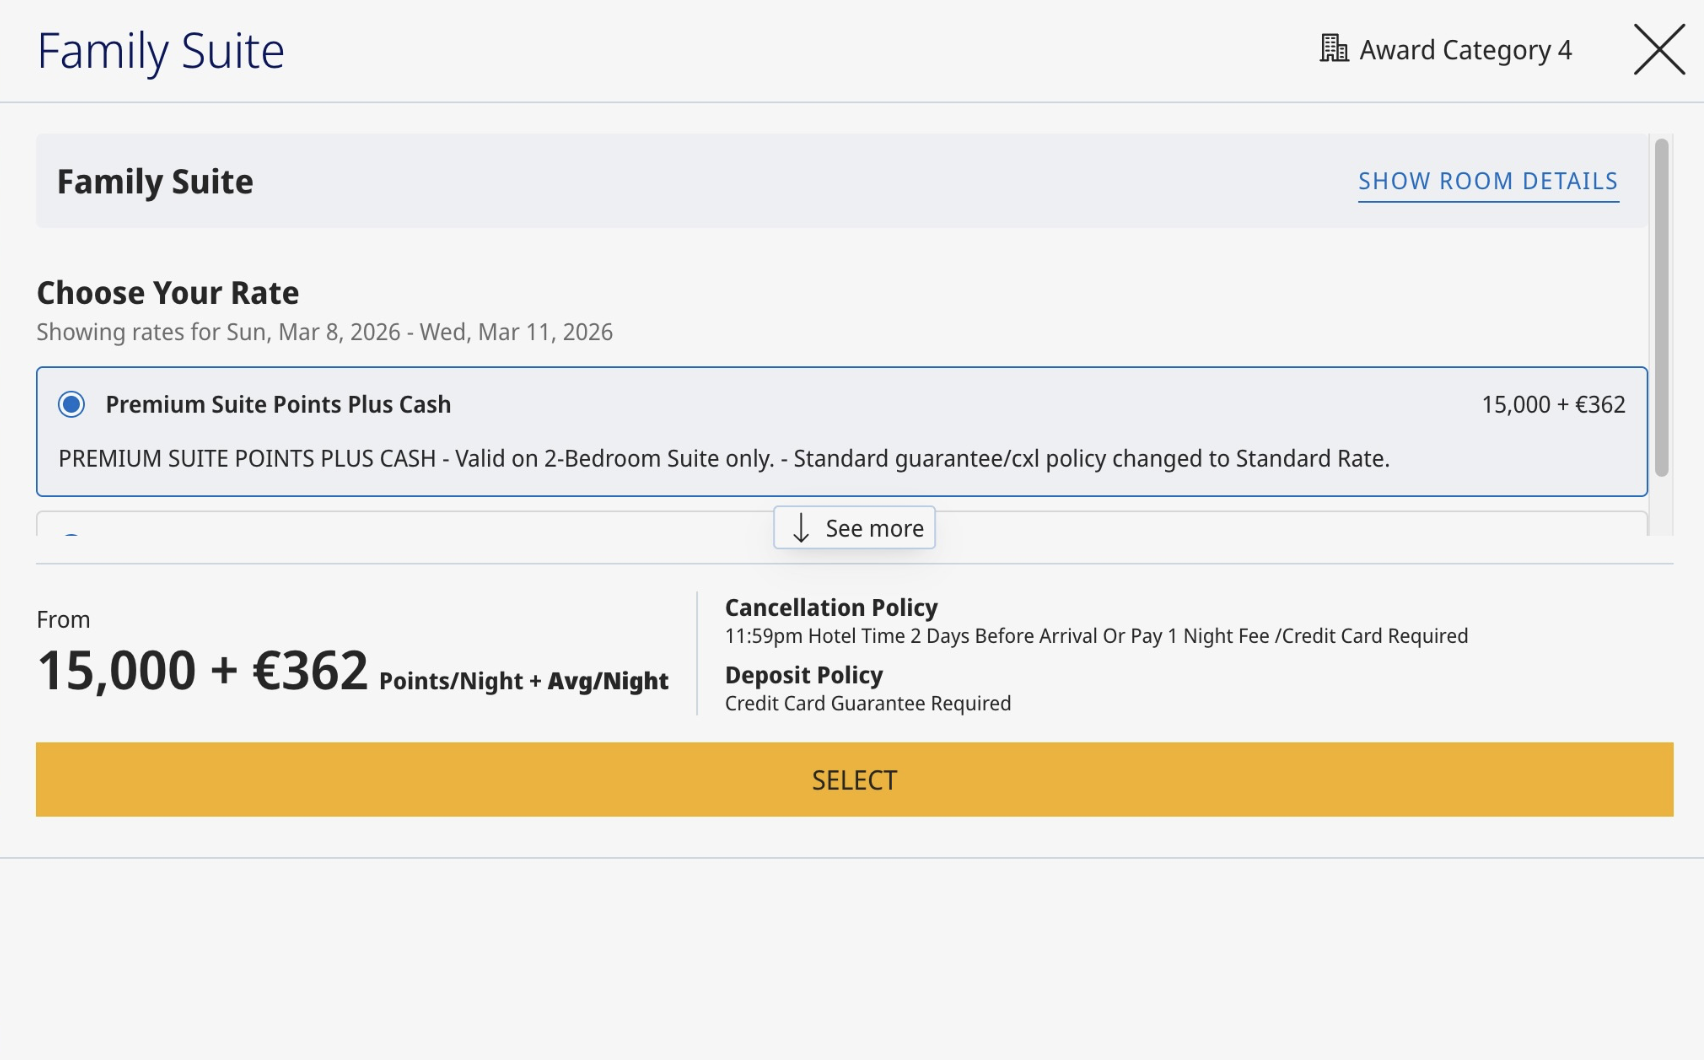Image resolution: width=1704 pixels, height=1060 pixels.
Task: Select Premium Suite Points Plus Cash radio button
Action: point(71,404)
